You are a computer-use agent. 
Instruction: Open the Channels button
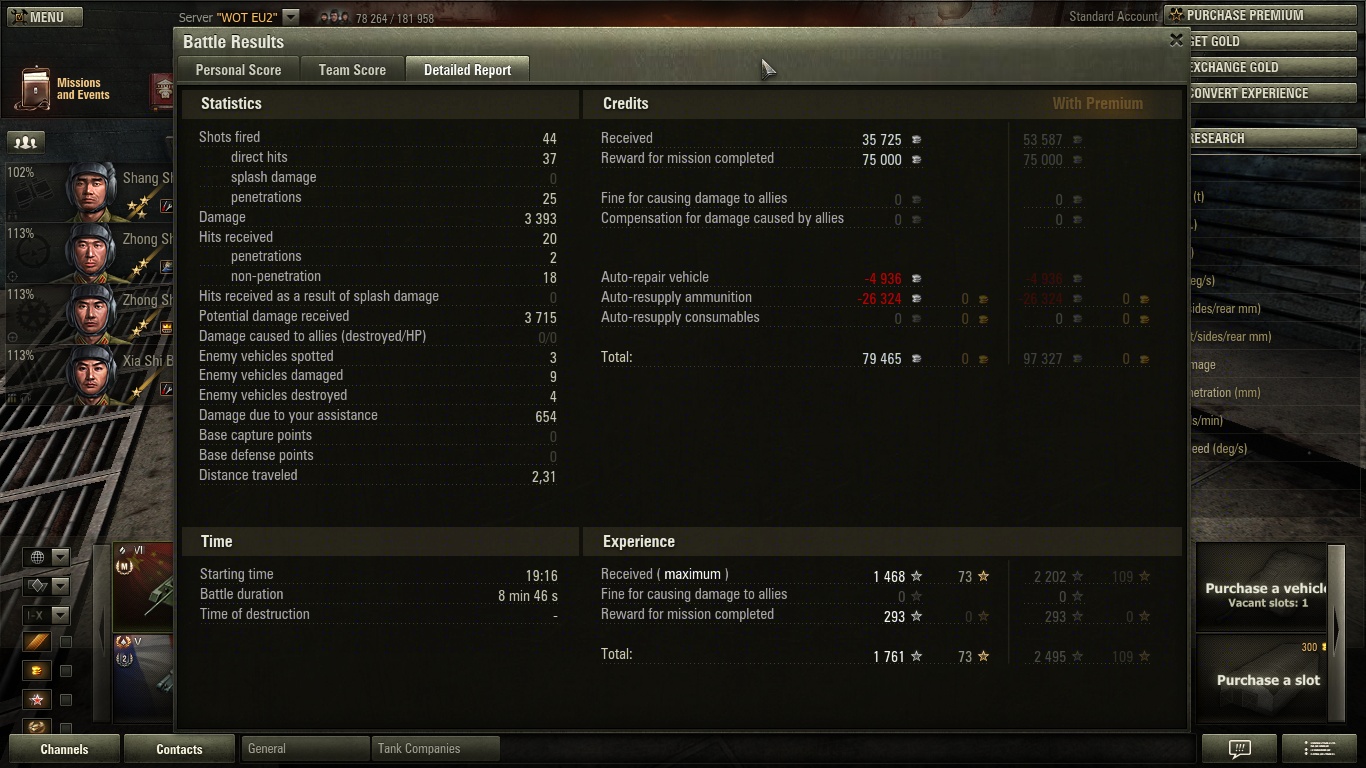coord(64,748)
